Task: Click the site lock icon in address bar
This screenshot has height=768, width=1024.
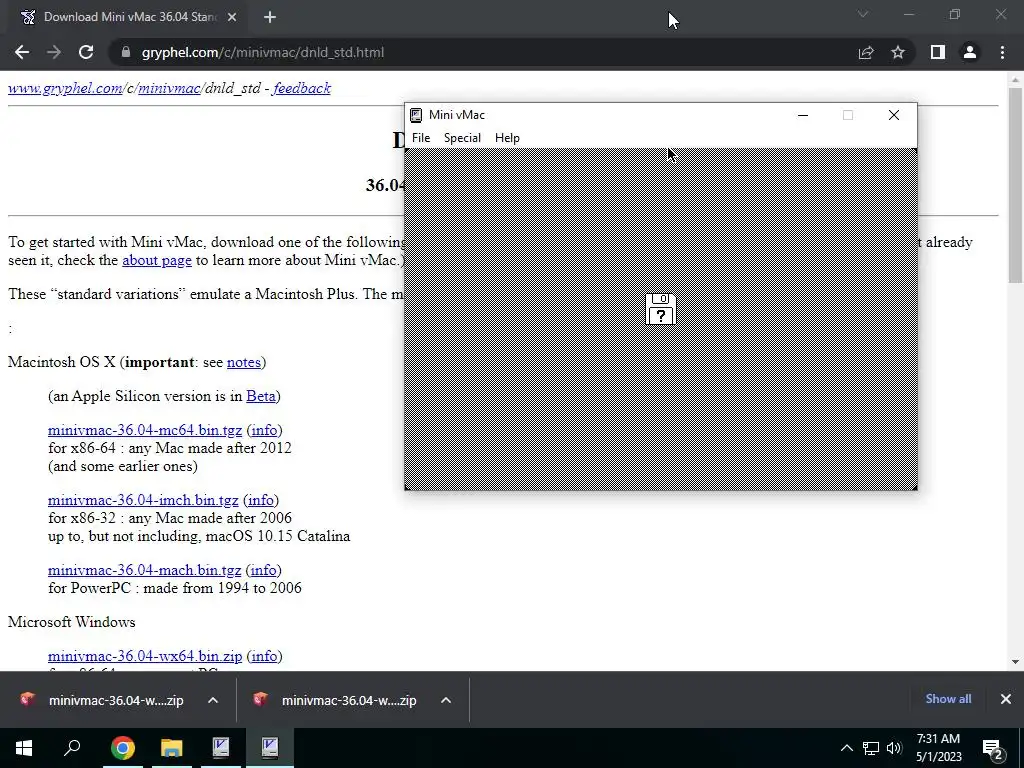Action: [x=126, y=52]
